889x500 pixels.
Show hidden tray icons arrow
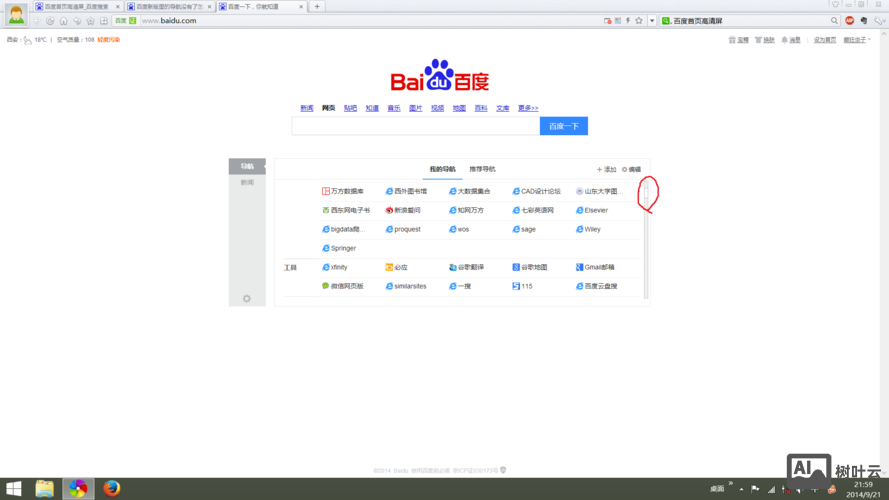[x=741, y=489]
